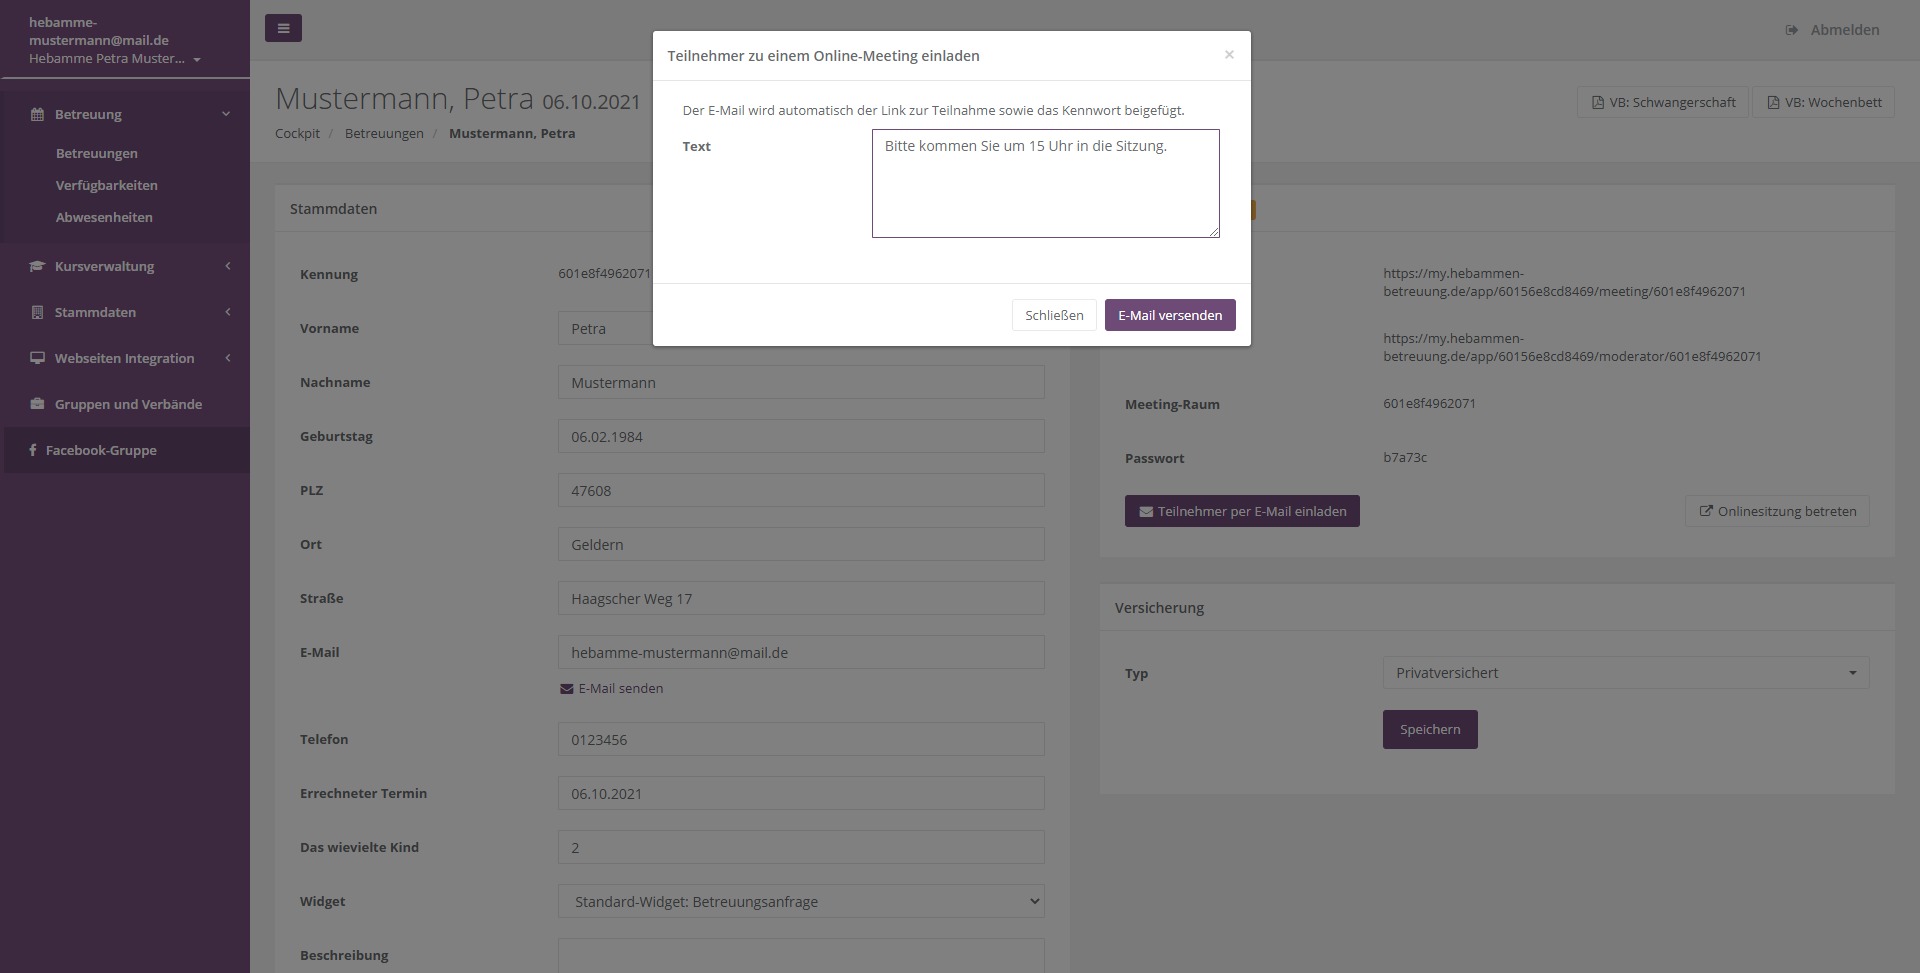Viewport: 1920px width, 973px height.
Task: Expand the Kursverwaltung sidebar chevron
Action: (x=228, y=266)
